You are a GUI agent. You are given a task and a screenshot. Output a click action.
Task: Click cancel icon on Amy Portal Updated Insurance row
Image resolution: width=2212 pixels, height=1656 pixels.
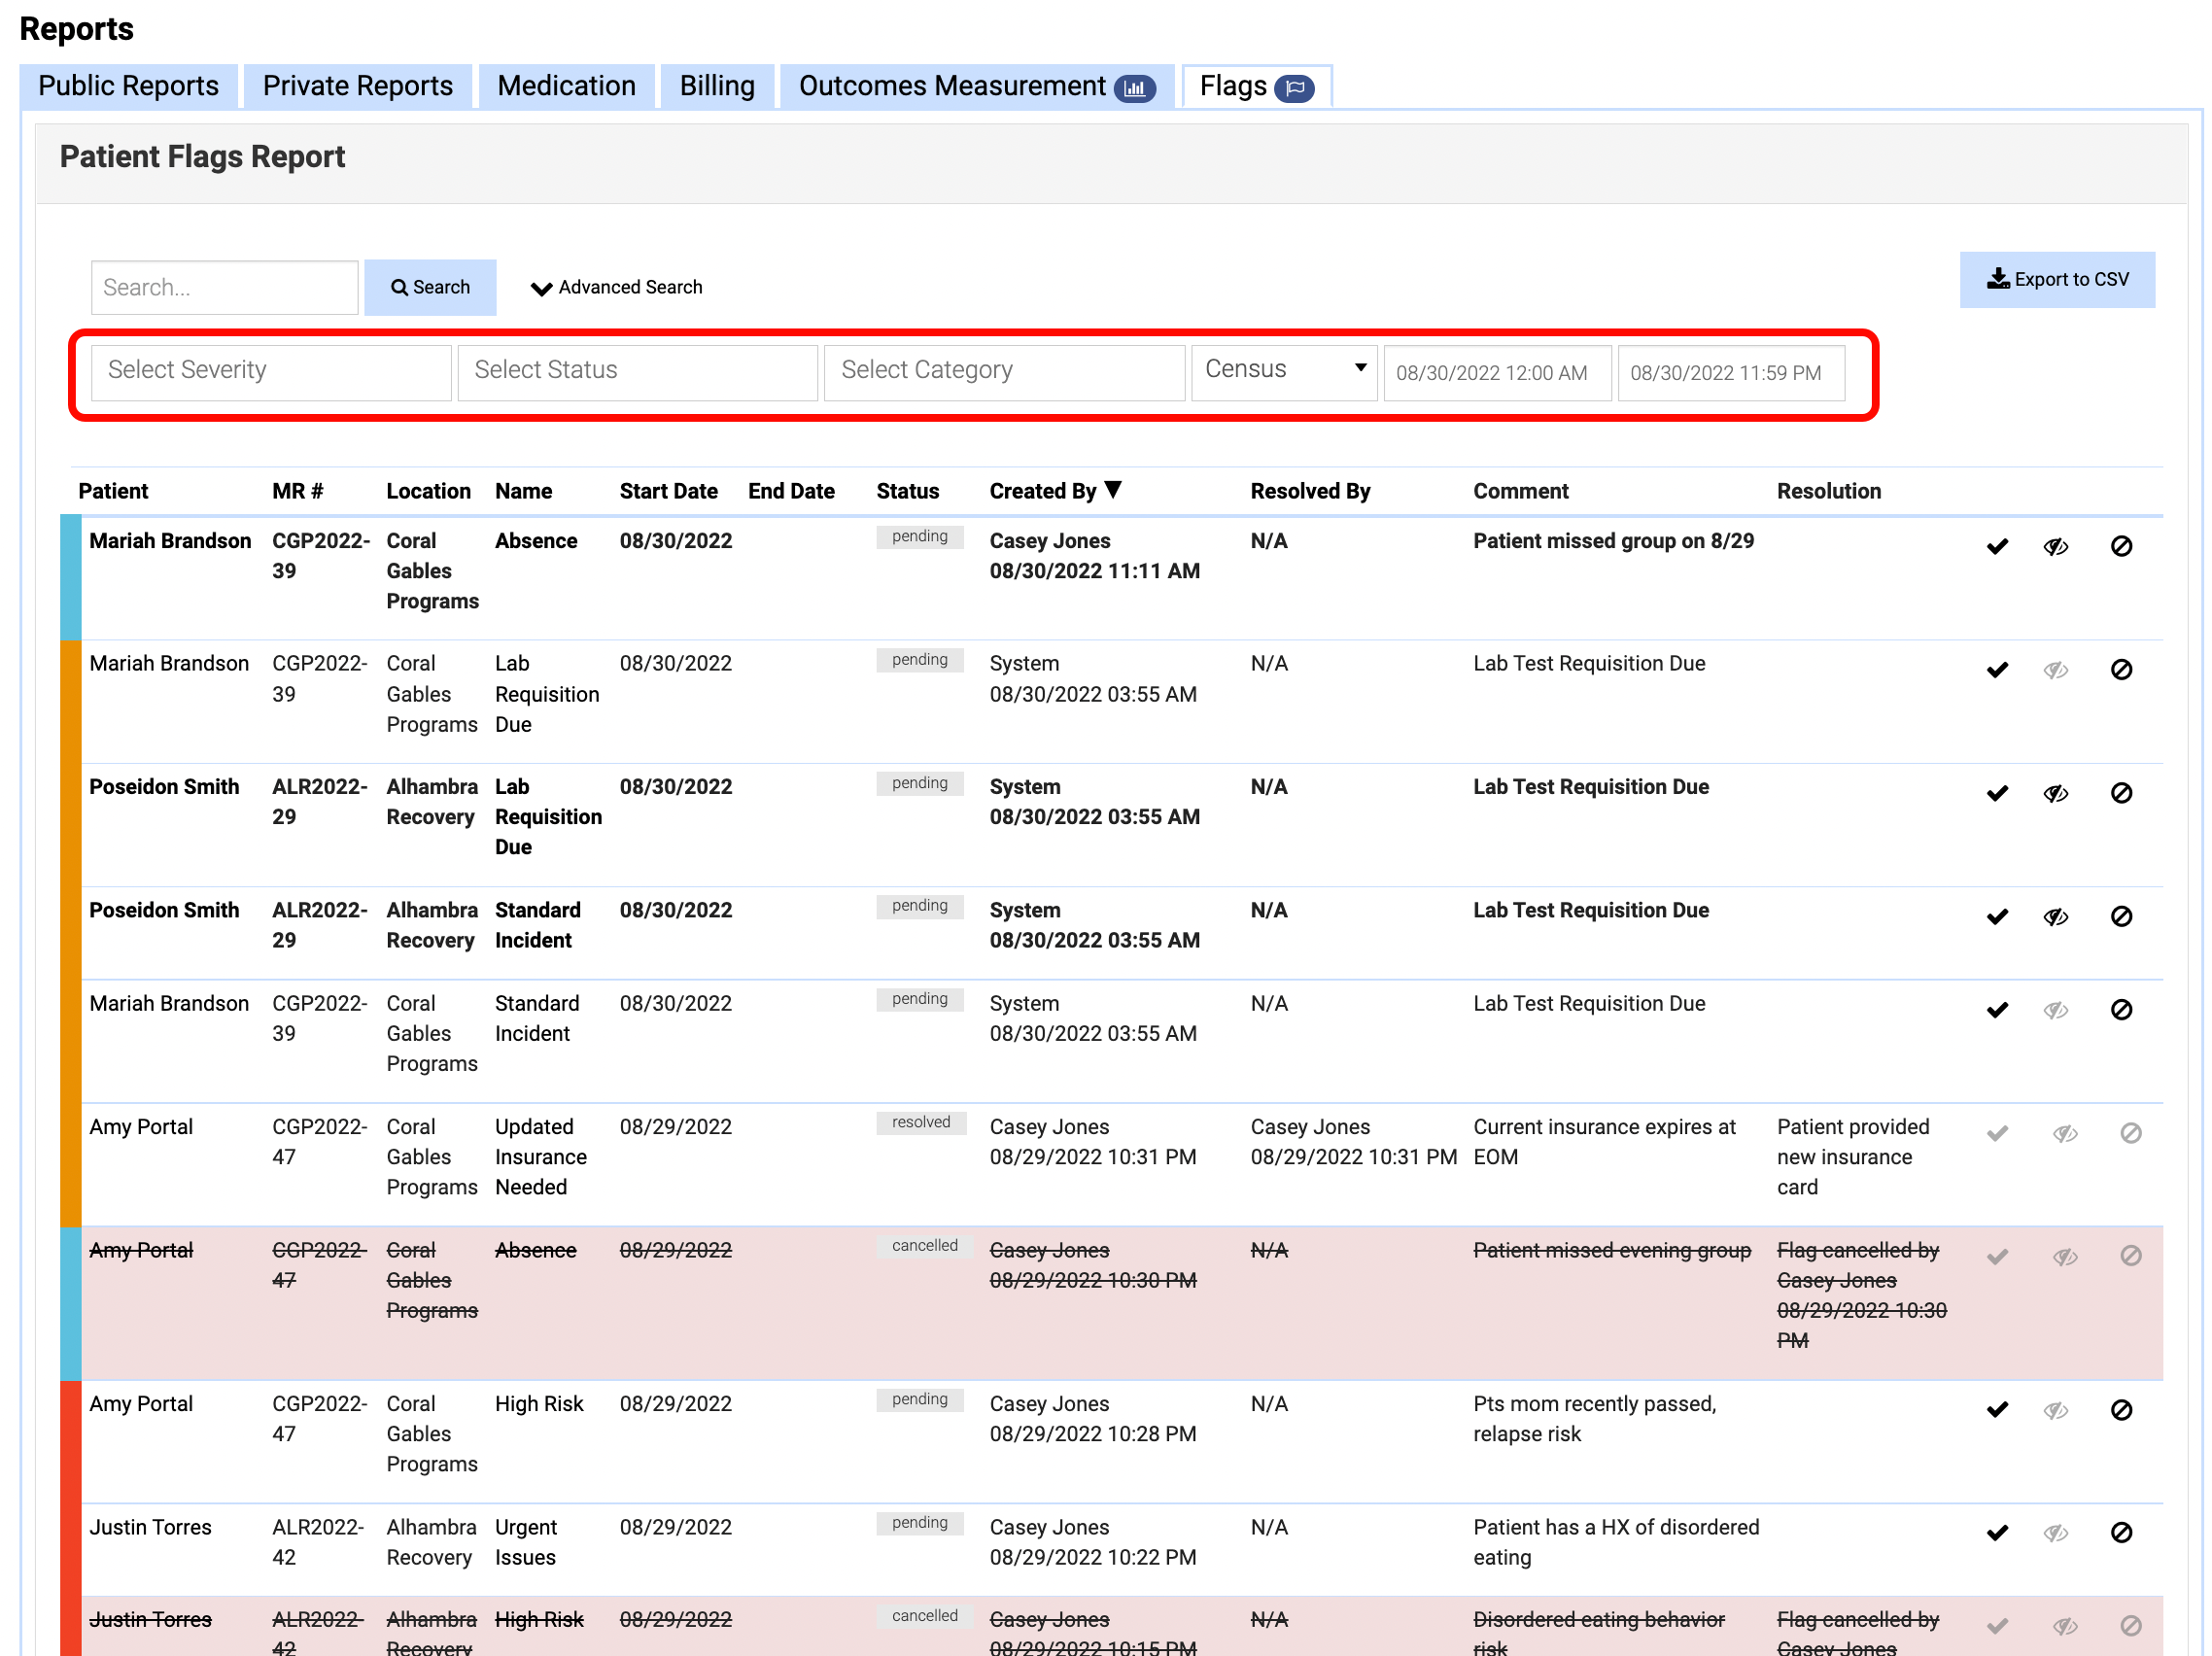(2131, 1133)
